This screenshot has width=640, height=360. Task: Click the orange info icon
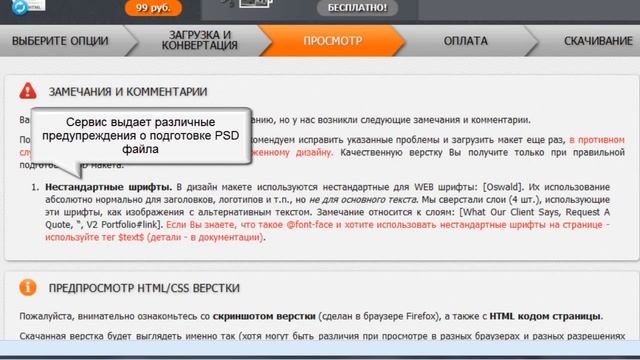tap(28, 287)
